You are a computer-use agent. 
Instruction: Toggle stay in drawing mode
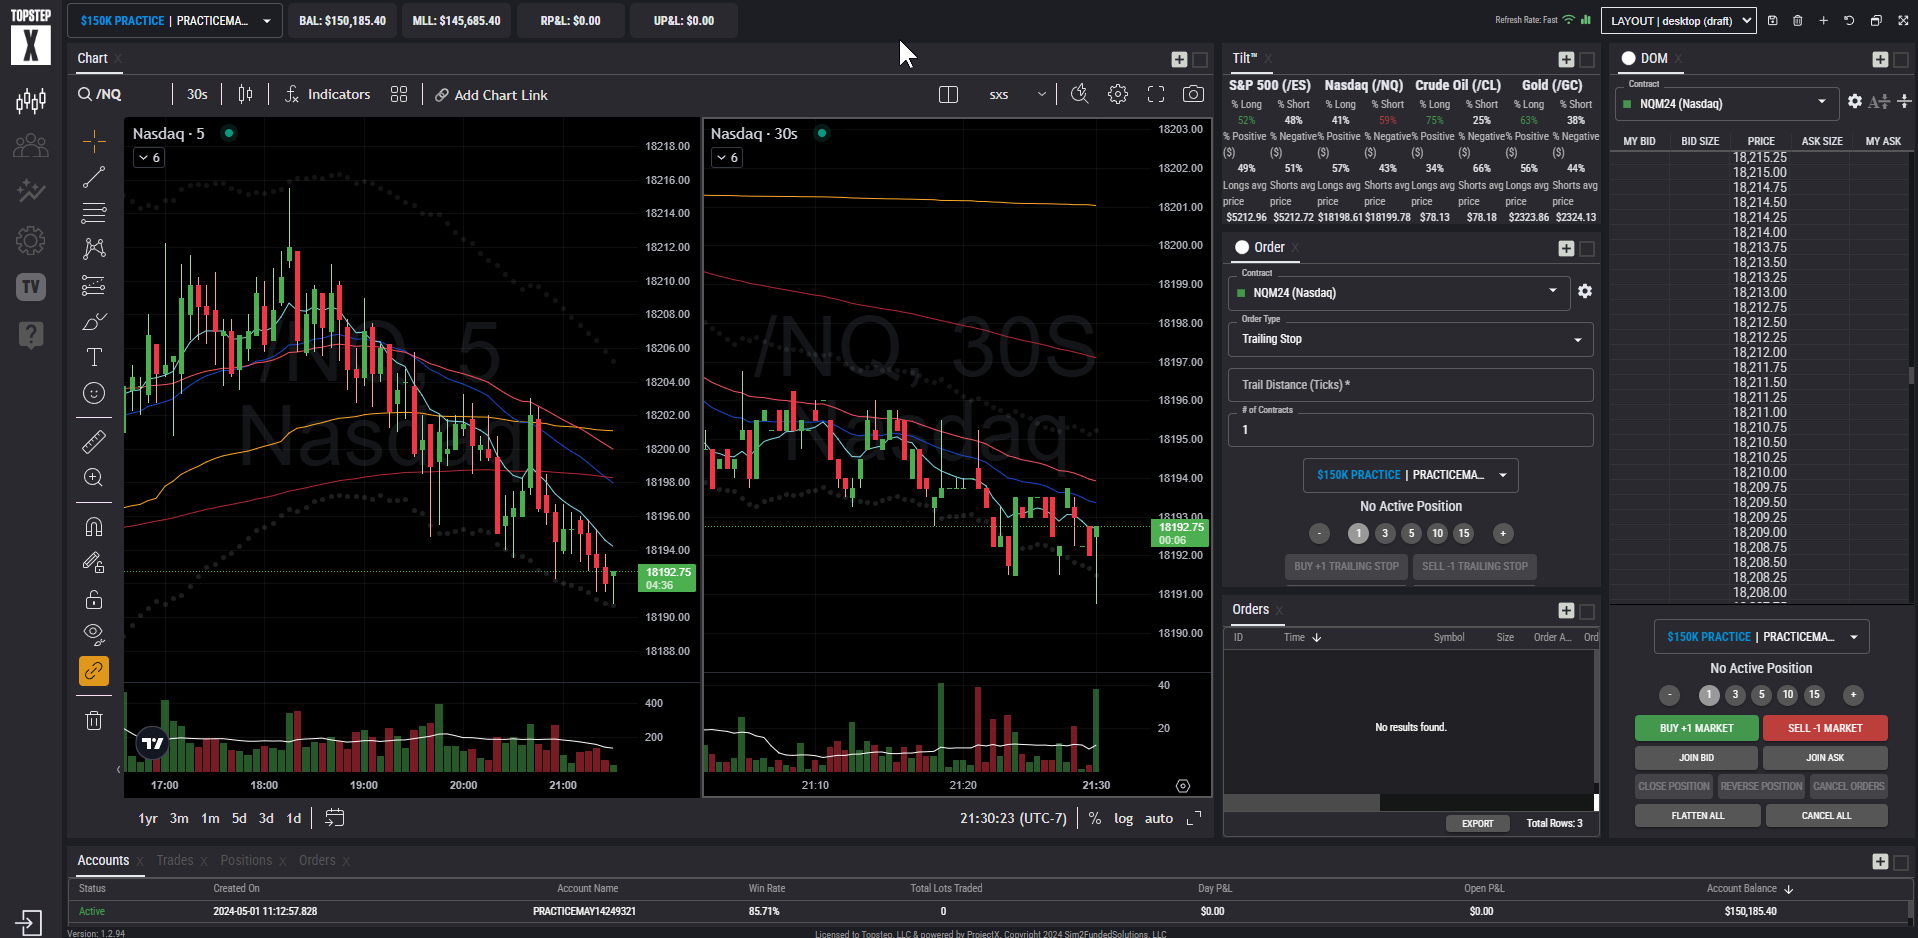(x=94, y=563)
